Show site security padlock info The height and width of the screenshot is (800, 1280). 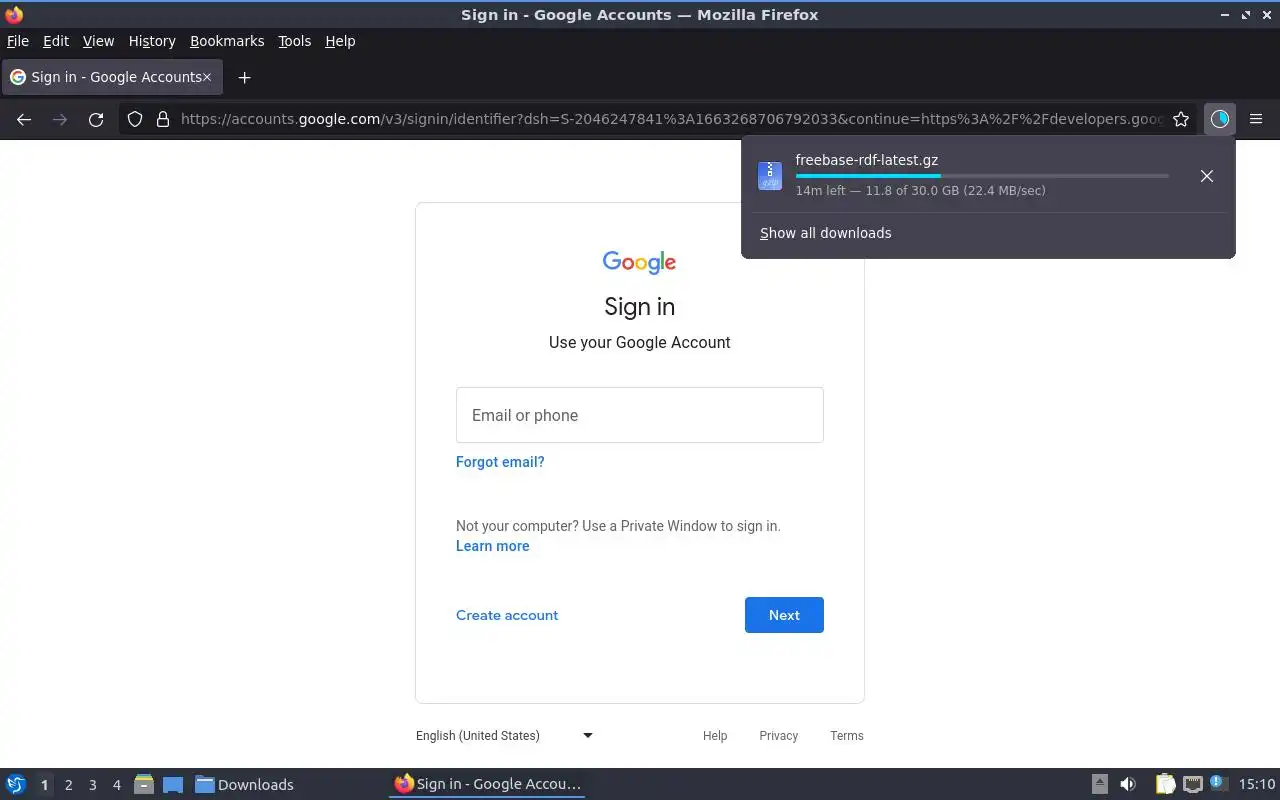pos(163,119)
